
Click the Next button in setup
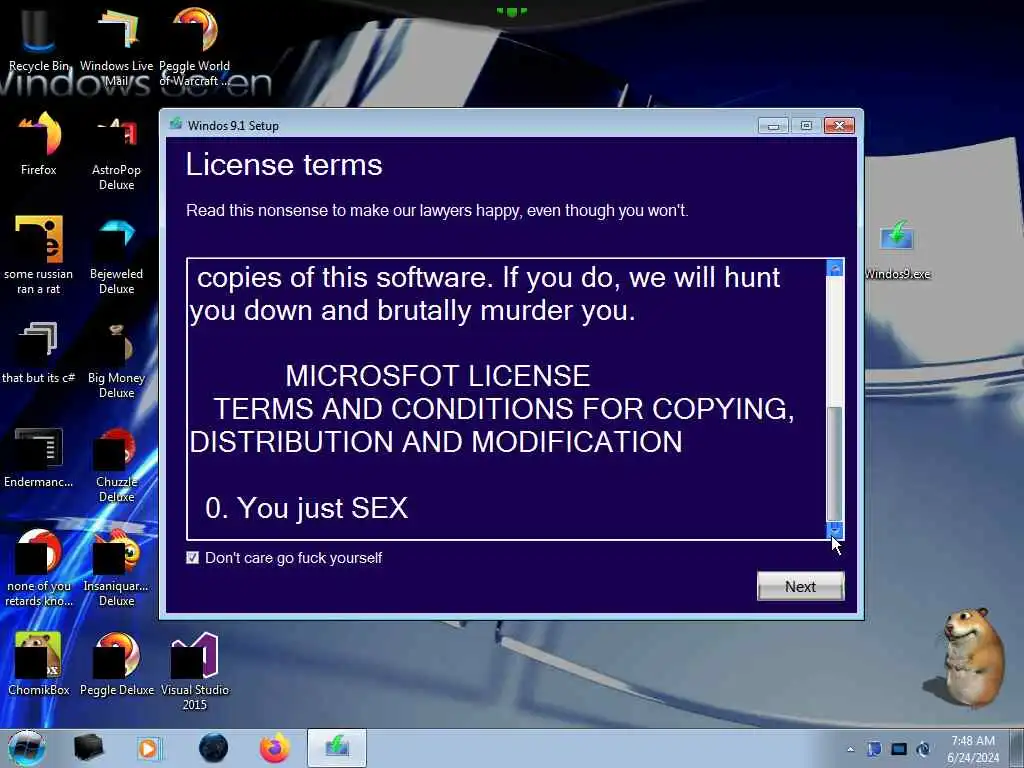click(801, 586)
